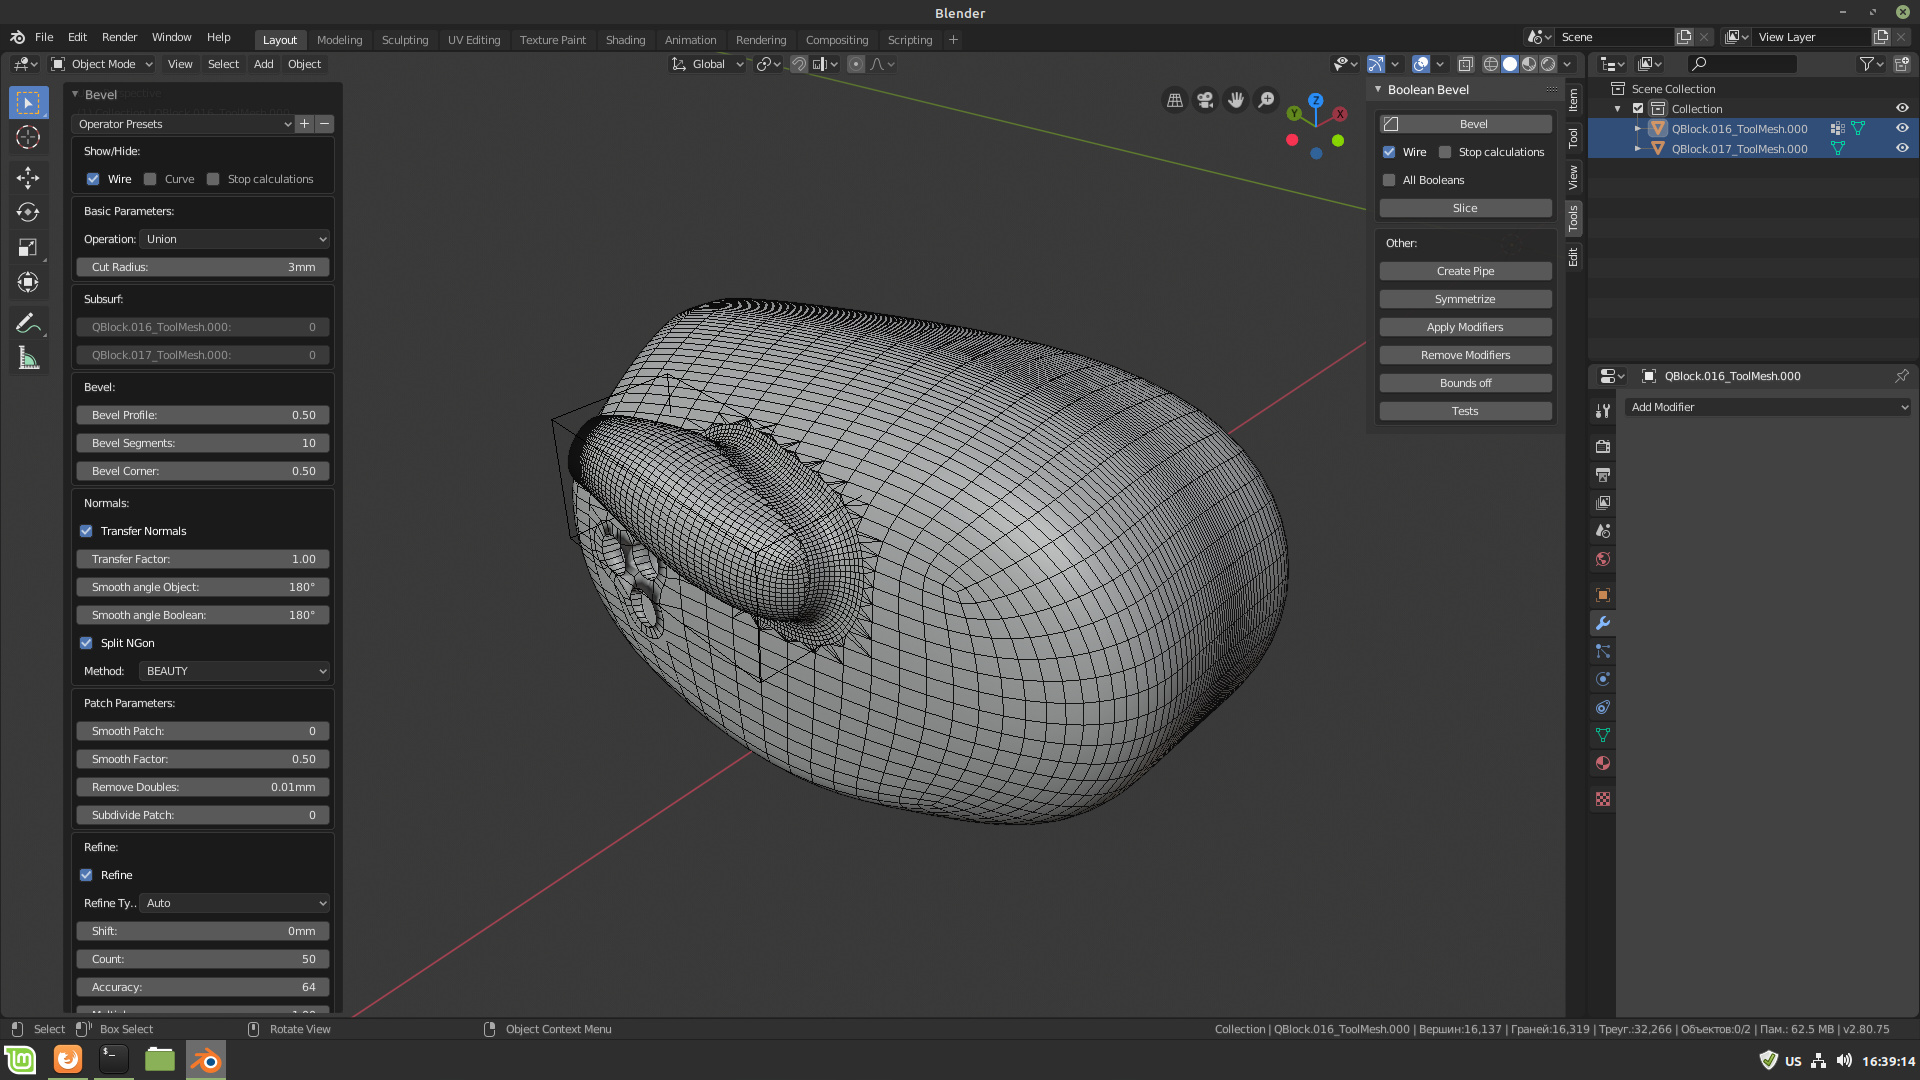Click the Create Pipe button

(1465, 271)
